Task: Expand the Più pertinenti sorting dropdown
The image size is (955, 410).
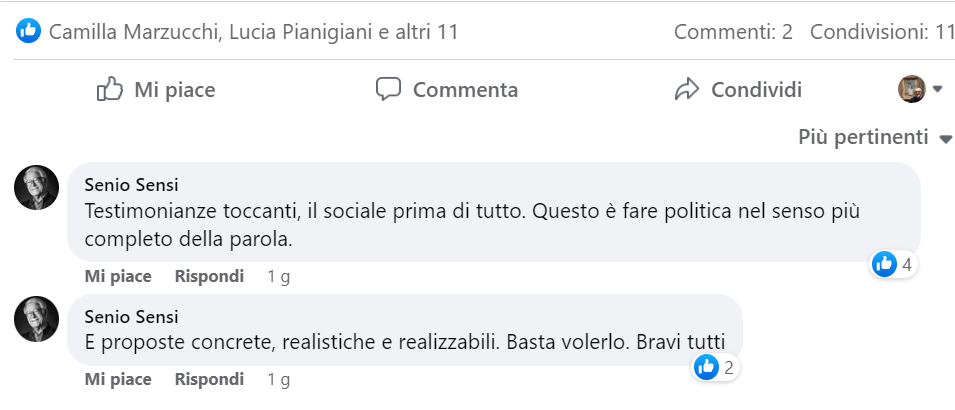Action: 875,137
